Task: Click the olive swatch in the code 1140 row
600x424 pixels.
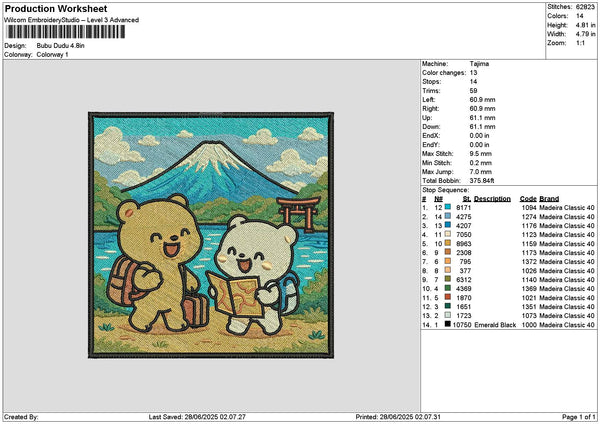Action: point(447,279)
